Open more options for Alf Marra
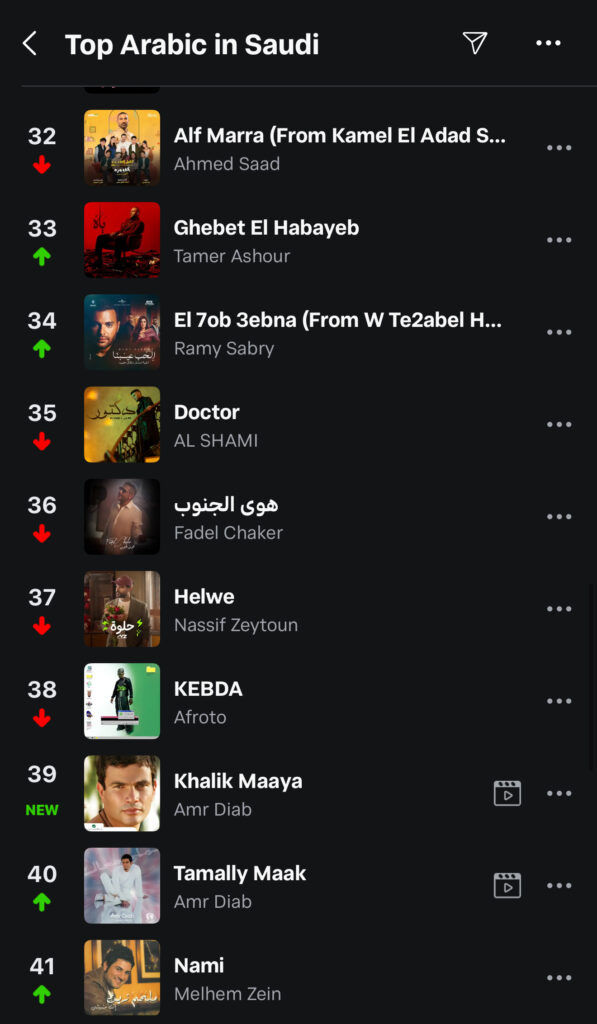This screenshot has width=597, height=1024. (559, 148)
